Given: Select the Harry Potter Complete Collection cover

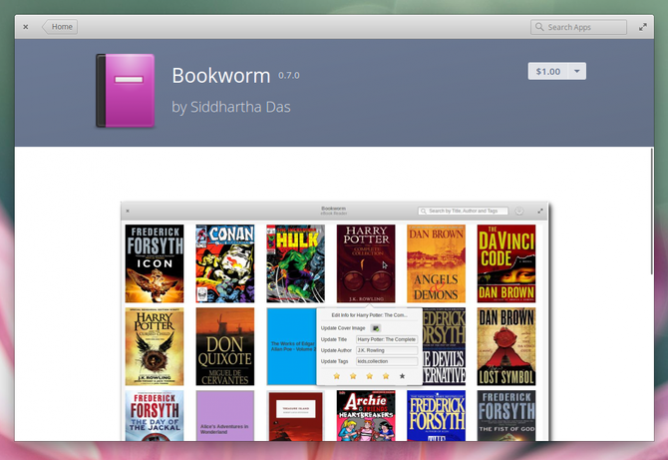Looking at the screenshot, I should click(x=366, y=263).
